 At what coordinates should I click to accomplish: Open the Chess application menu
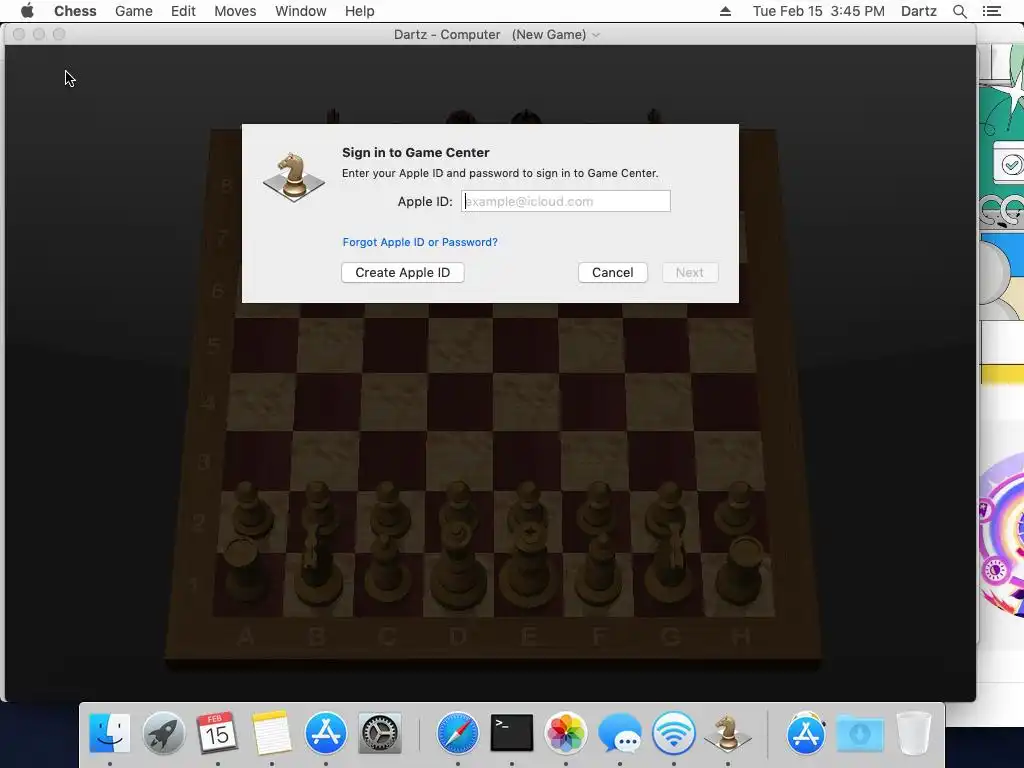(x=75, y=11)
